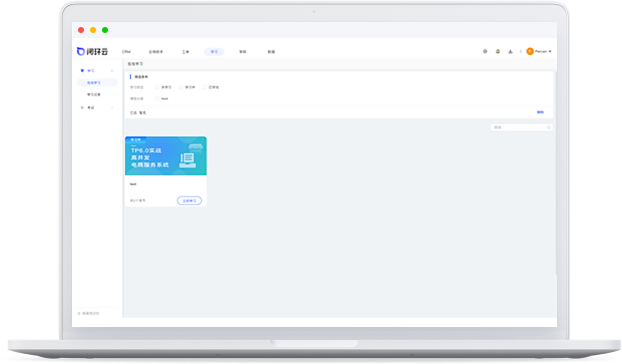This screenshot has height=364, width=622.
Task: Click the magnifier icon in the search box
Action: pos(549,127)
